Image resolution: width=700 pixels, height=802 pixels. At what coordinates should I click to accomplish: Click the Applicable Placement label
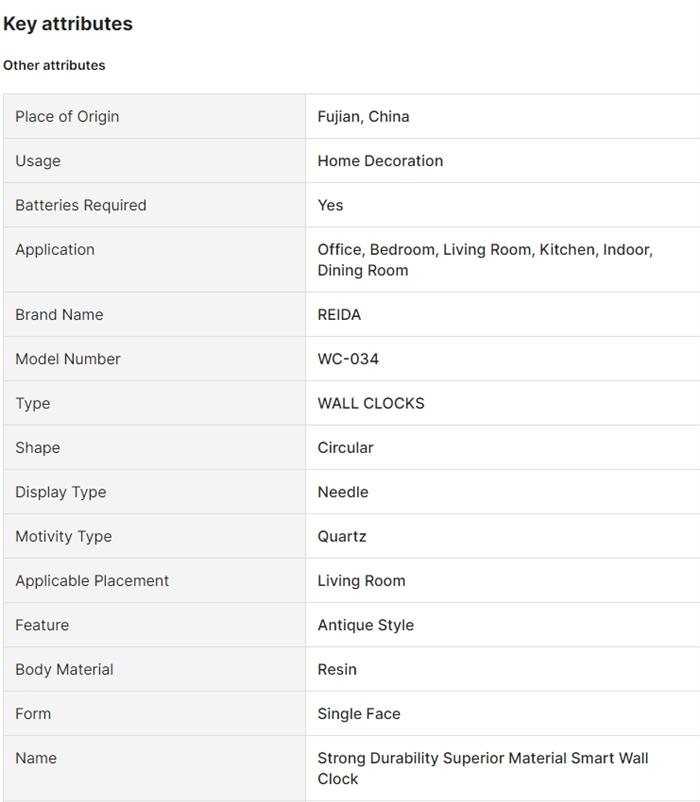pos(92,581)
